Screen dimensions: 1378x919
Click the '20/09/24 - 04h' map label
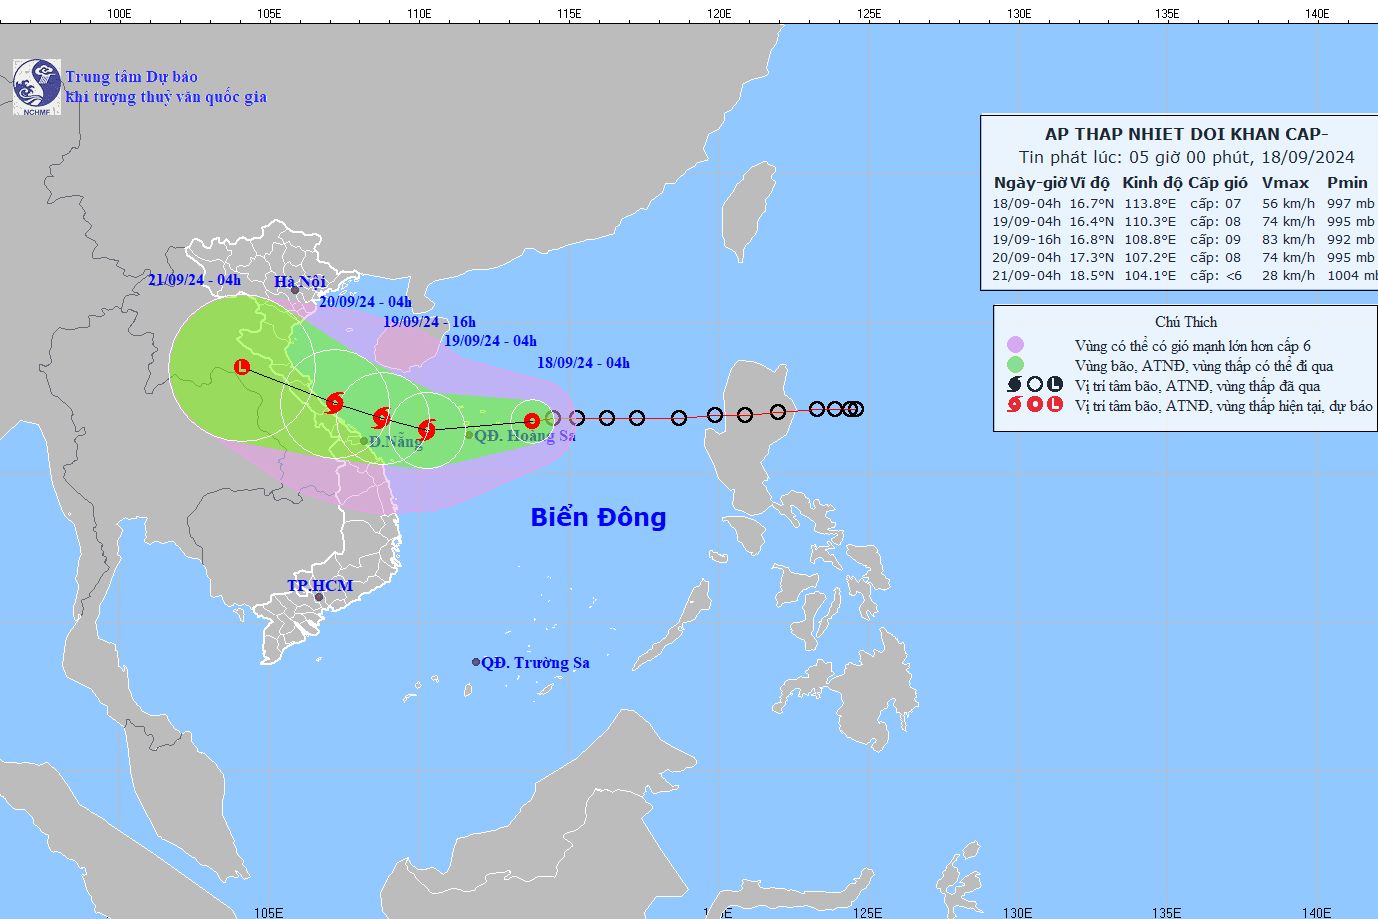[365, 302]
